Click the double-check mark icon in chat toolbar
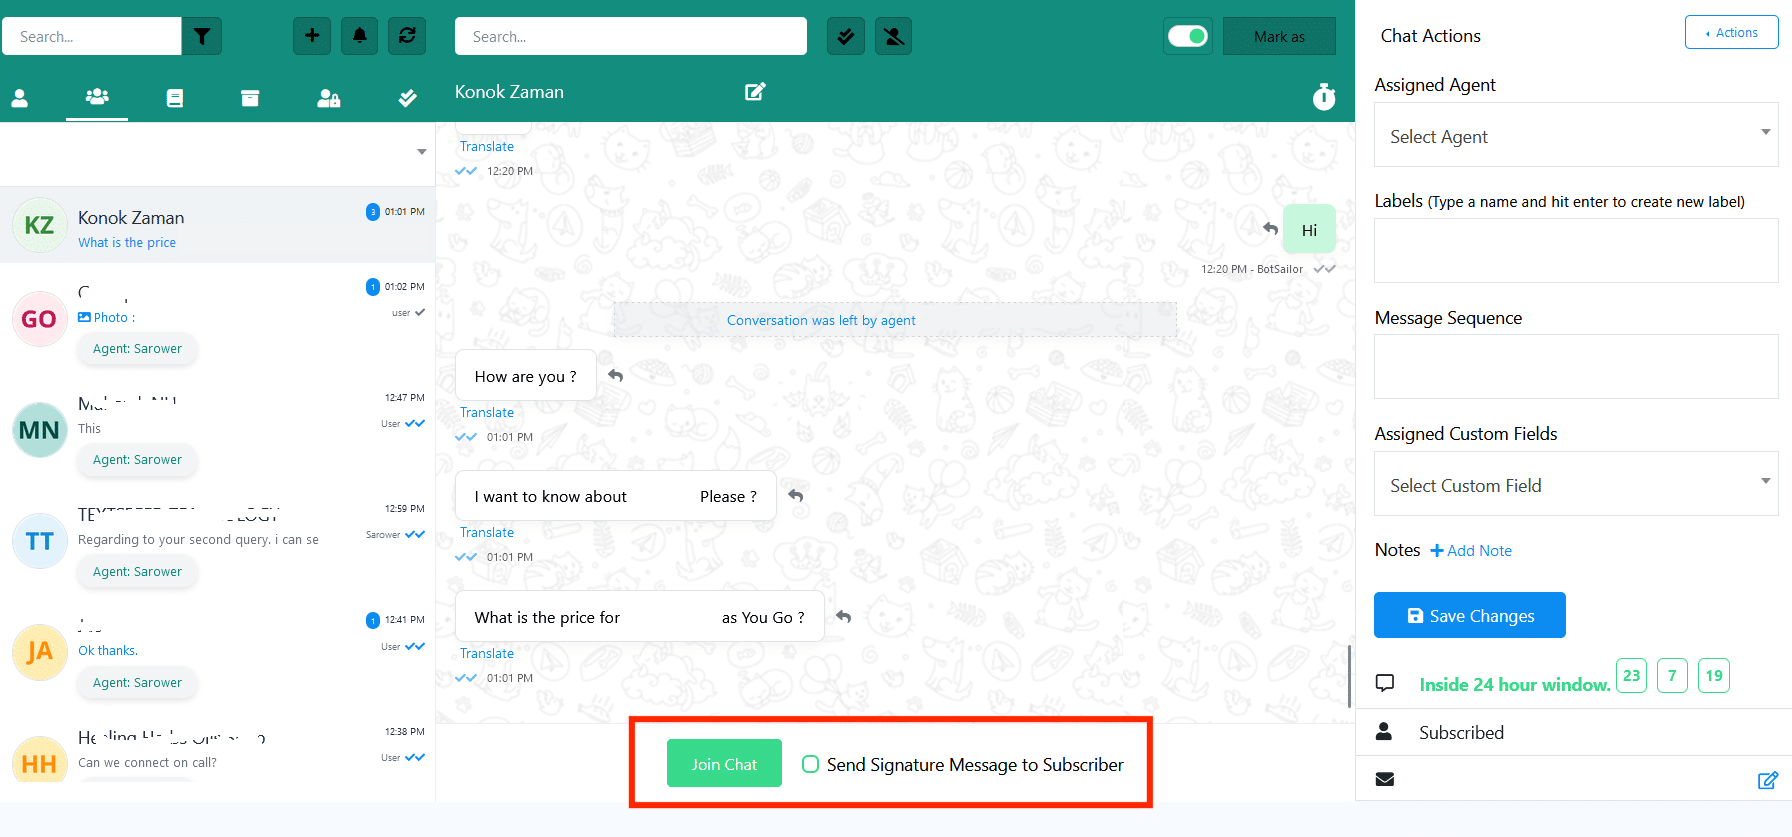 846,37
